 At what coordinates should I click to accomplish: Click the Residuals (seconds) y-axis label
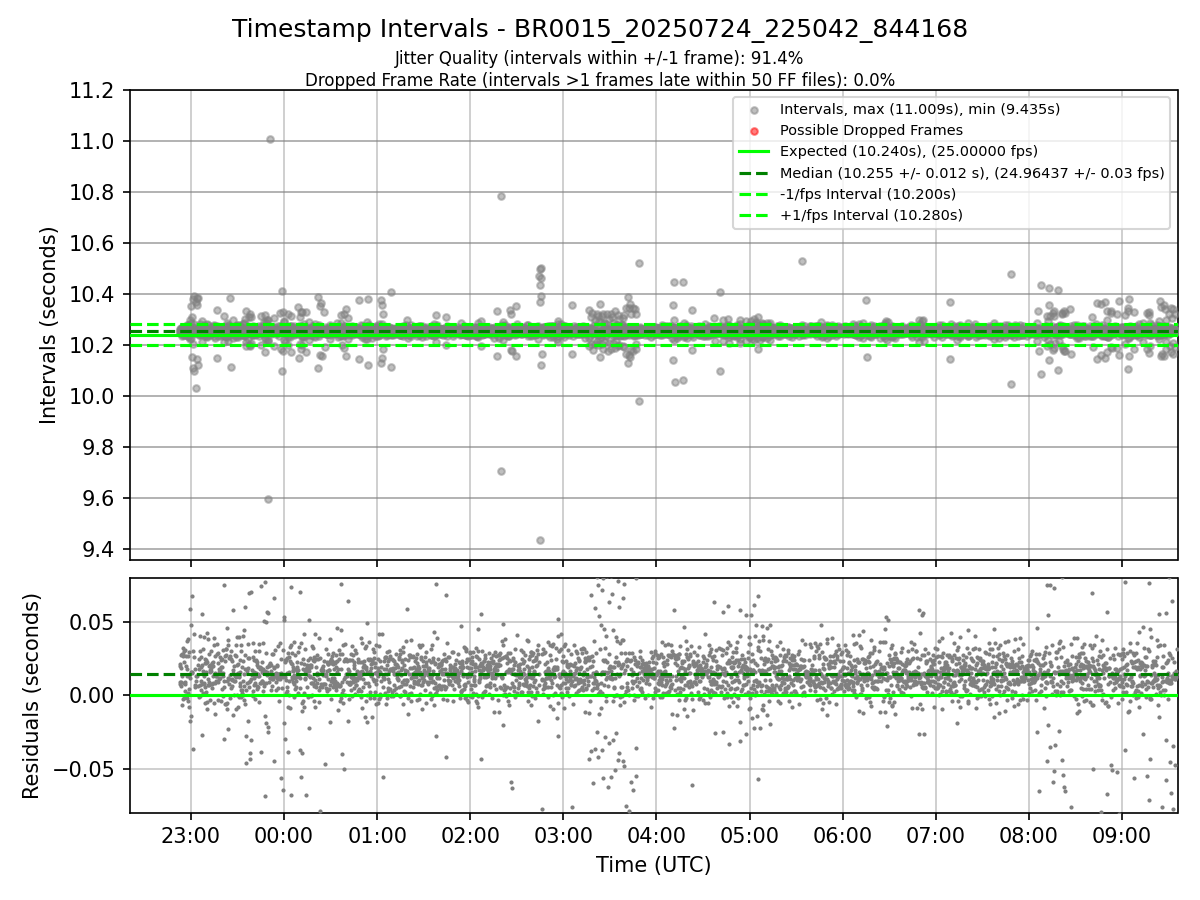click(31, 696)
